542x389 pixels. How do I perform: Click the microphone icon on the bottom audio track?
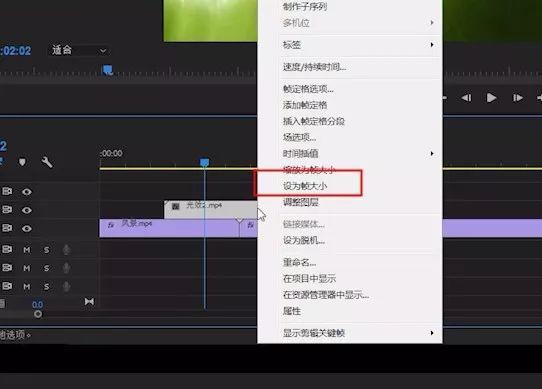tap(66, 286)
